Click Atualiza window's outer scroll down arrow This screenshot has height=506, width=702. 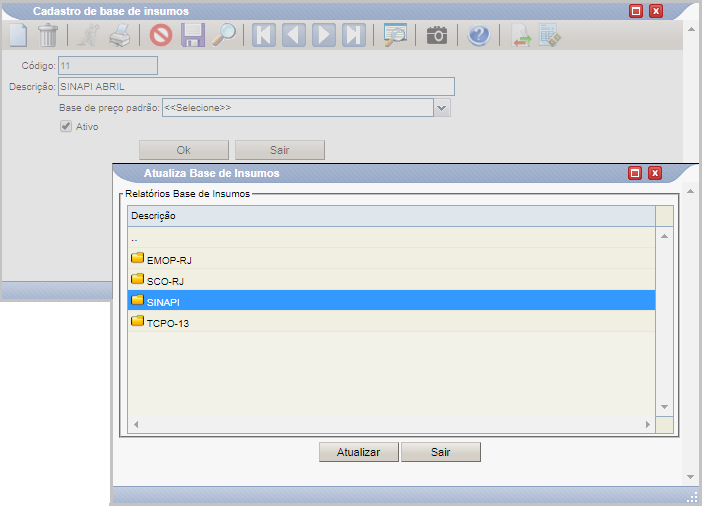tap(690, 477)
